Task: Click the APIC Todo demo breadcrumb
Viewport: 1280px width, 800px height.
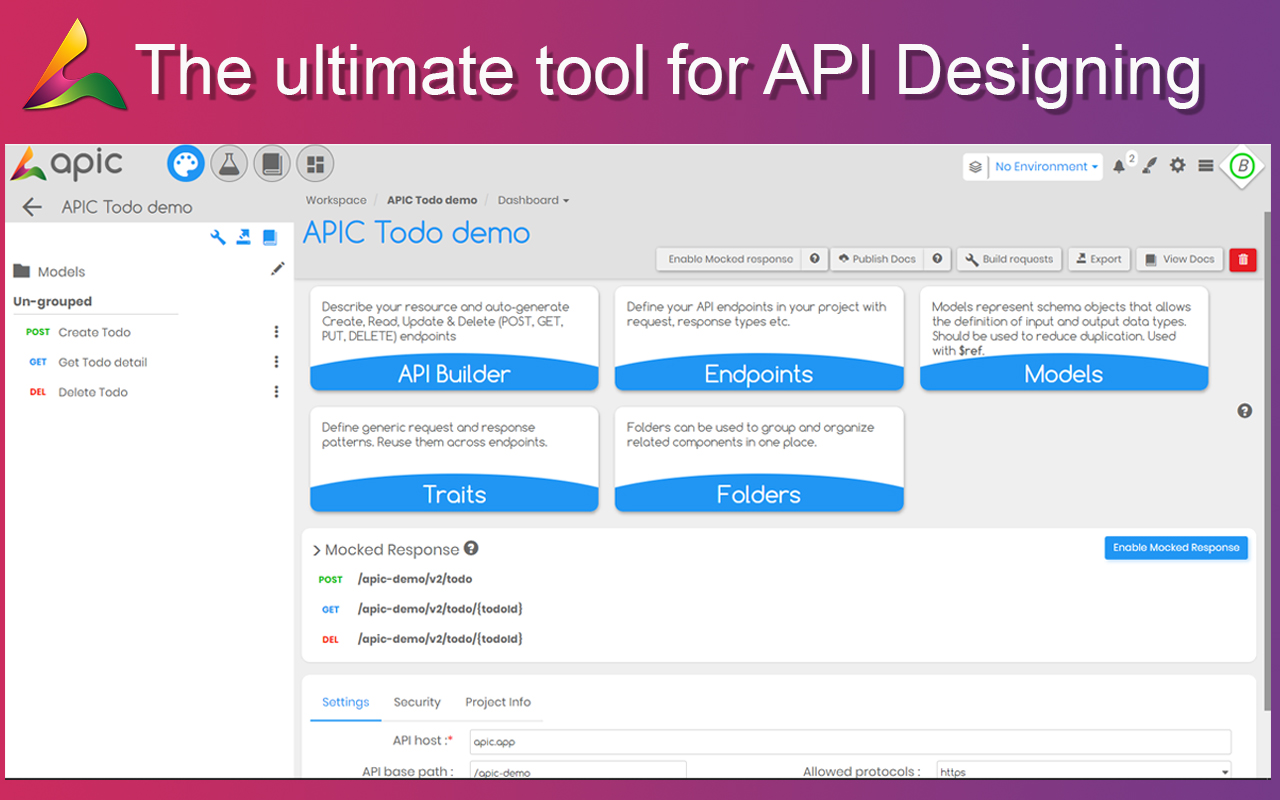Action: (x=432, y=200)
